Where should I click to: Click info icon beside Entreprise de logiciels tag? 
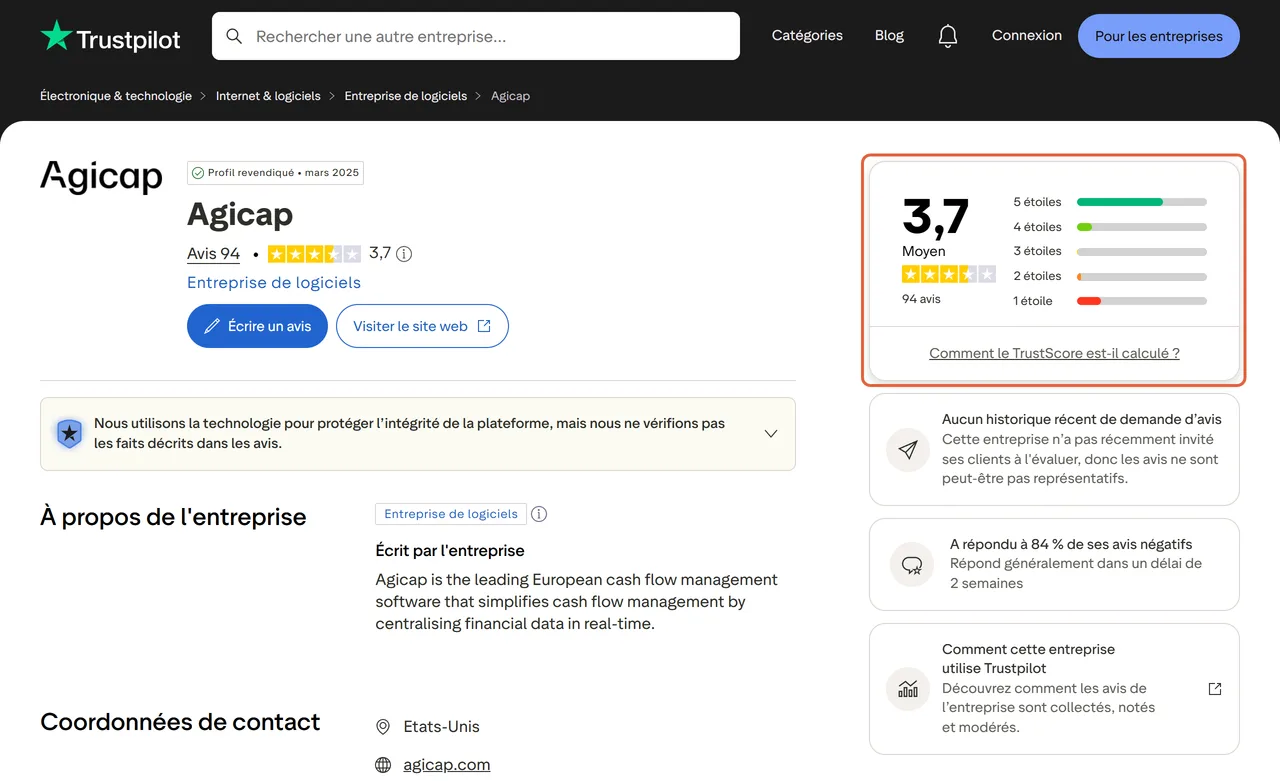click(539, 514)
